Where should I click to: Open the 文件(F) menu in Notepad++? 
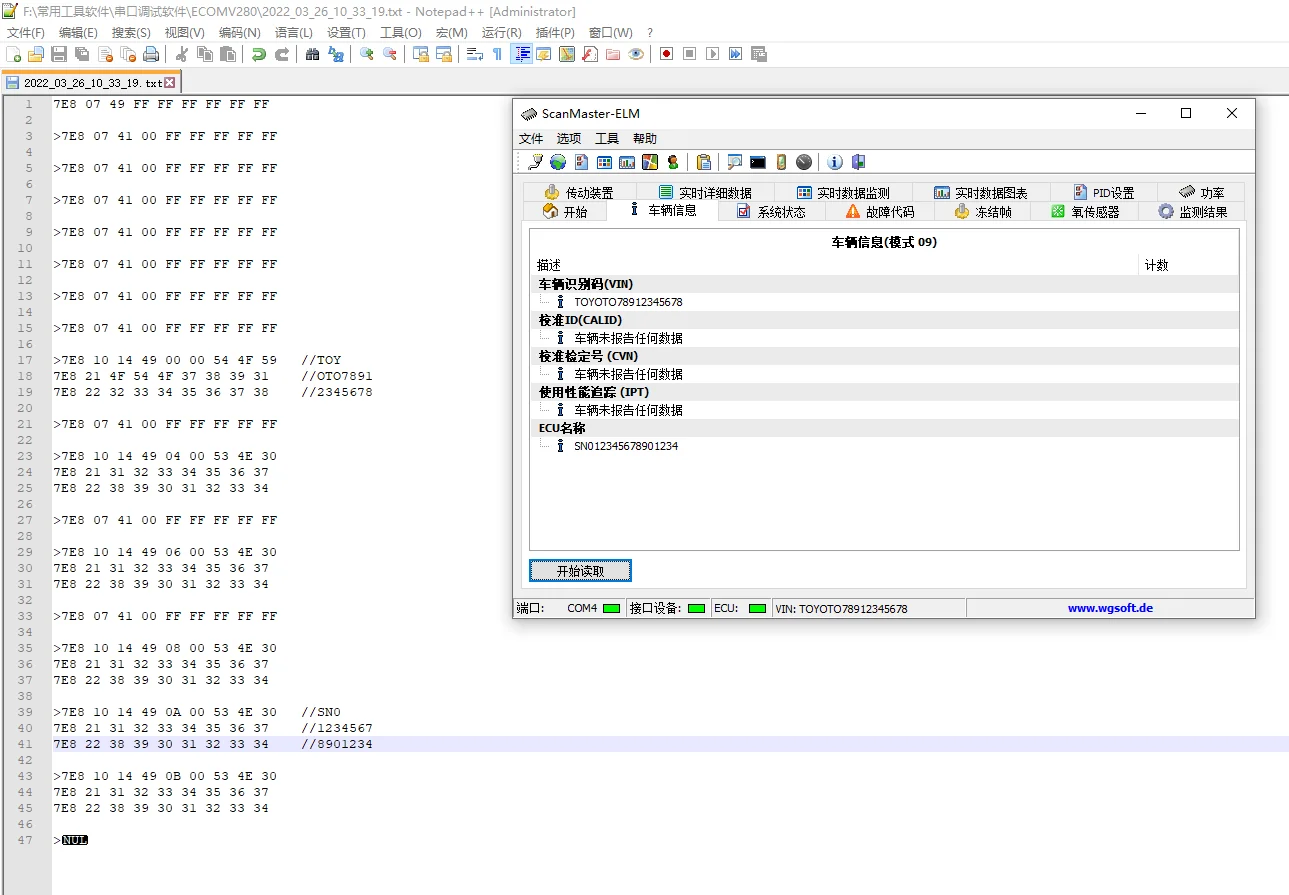(x=26, y=33)
